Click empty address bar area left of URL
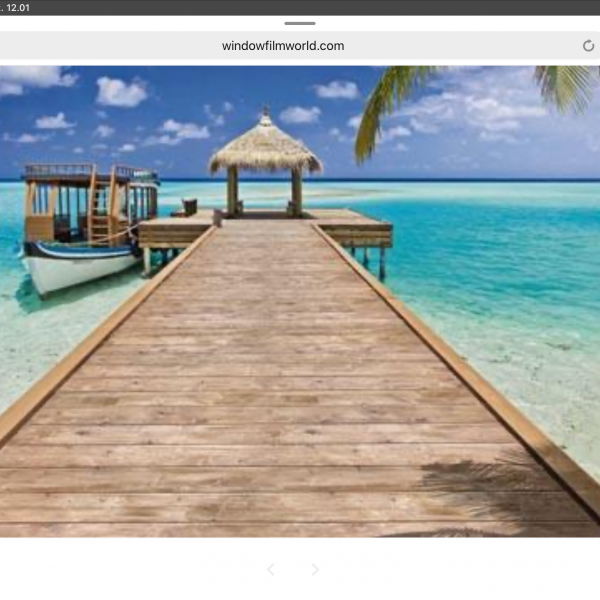This screenshot has width=600, height=600. click(x=100, y=46)
